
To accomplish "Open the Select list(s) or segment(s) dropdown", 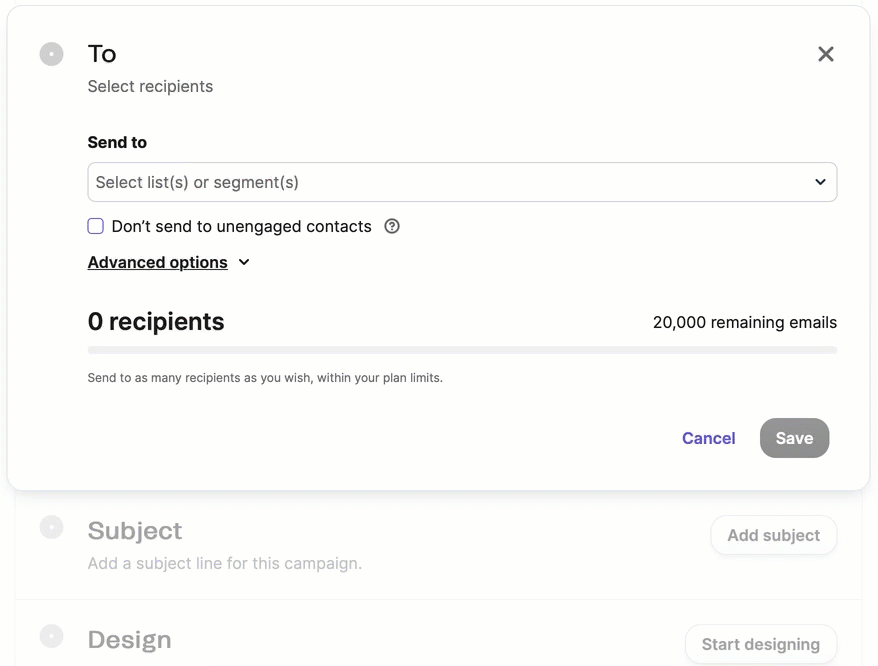I will [x=462, y=182].
